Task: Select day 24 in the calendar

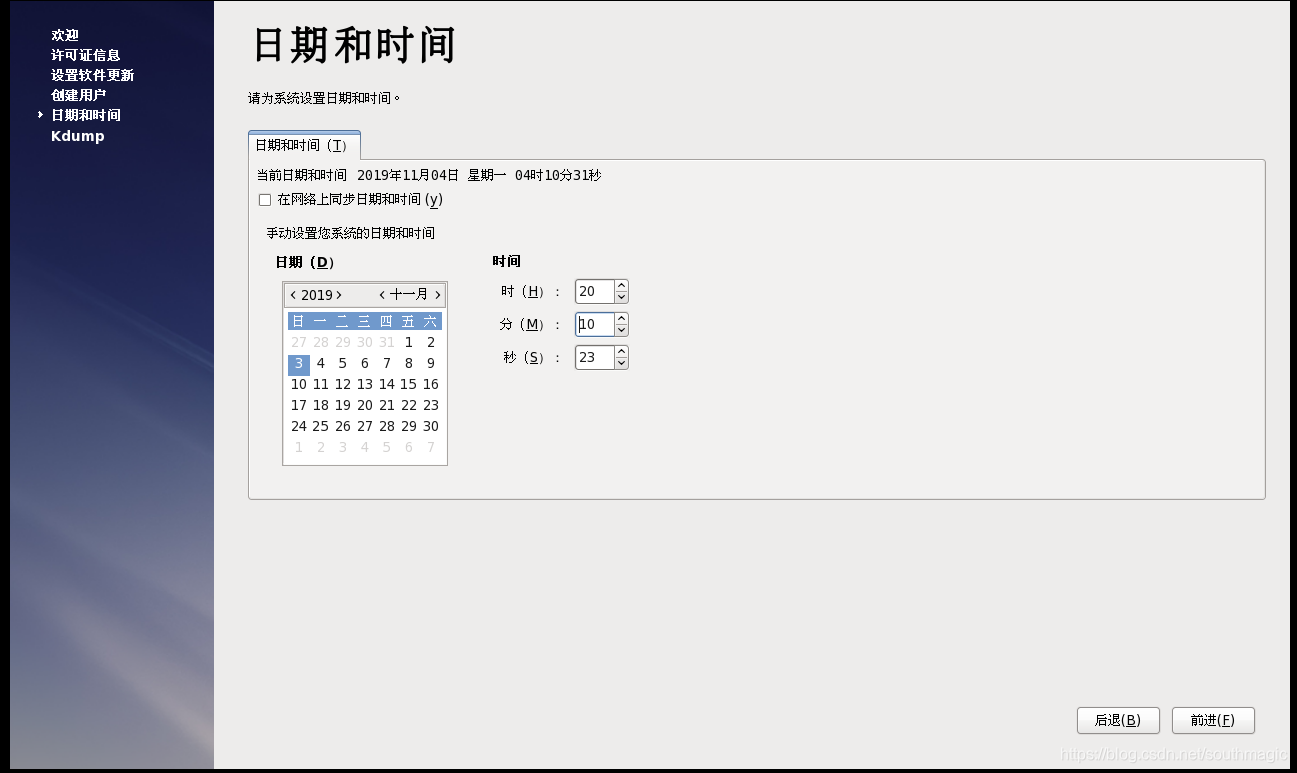Action: (299, 426)
